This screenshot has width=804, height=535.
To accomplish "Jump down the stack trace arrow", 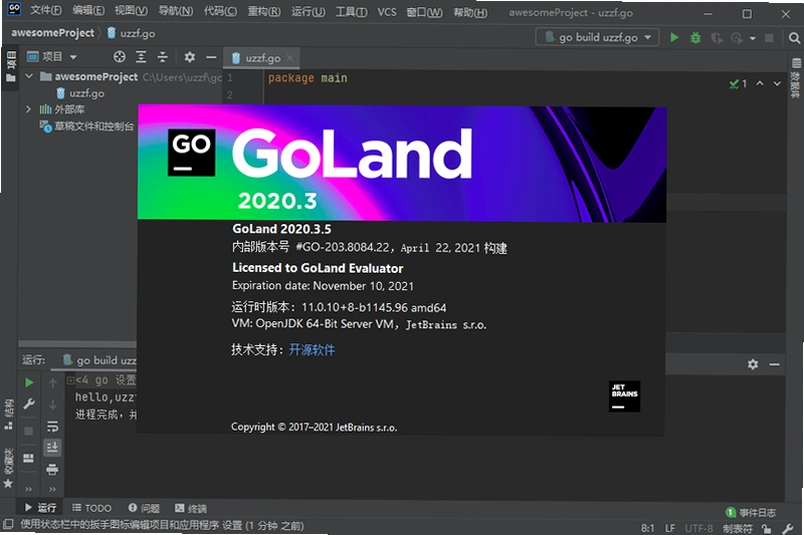I will pyautogui.click(x=52, y=404).
